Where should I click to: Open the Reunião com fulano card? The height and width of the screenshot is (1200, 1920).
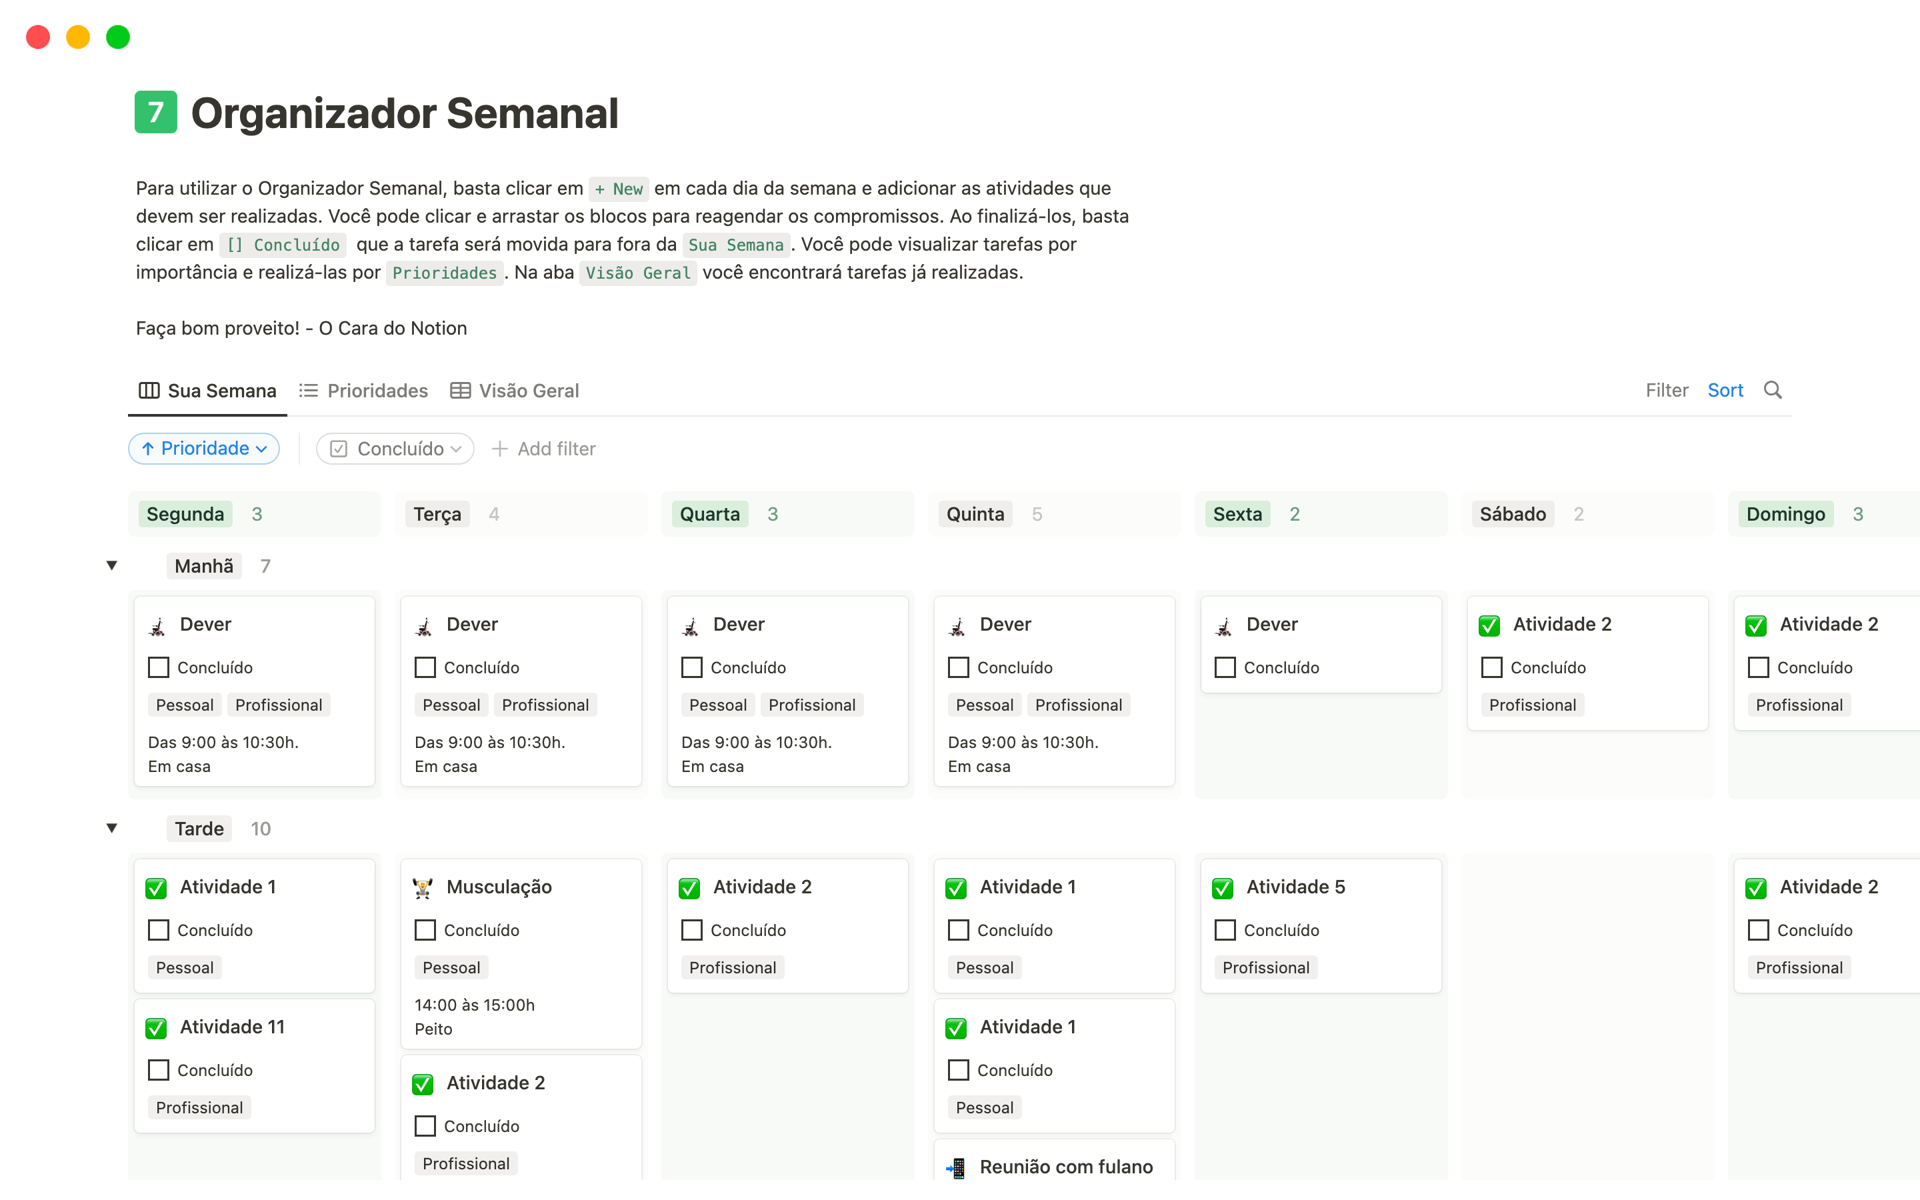[x=1066, y=1167]
